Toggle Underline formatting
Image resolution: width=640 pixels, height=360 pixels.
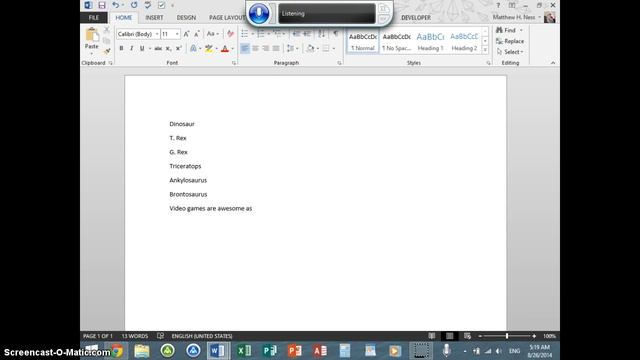(142, 49)
